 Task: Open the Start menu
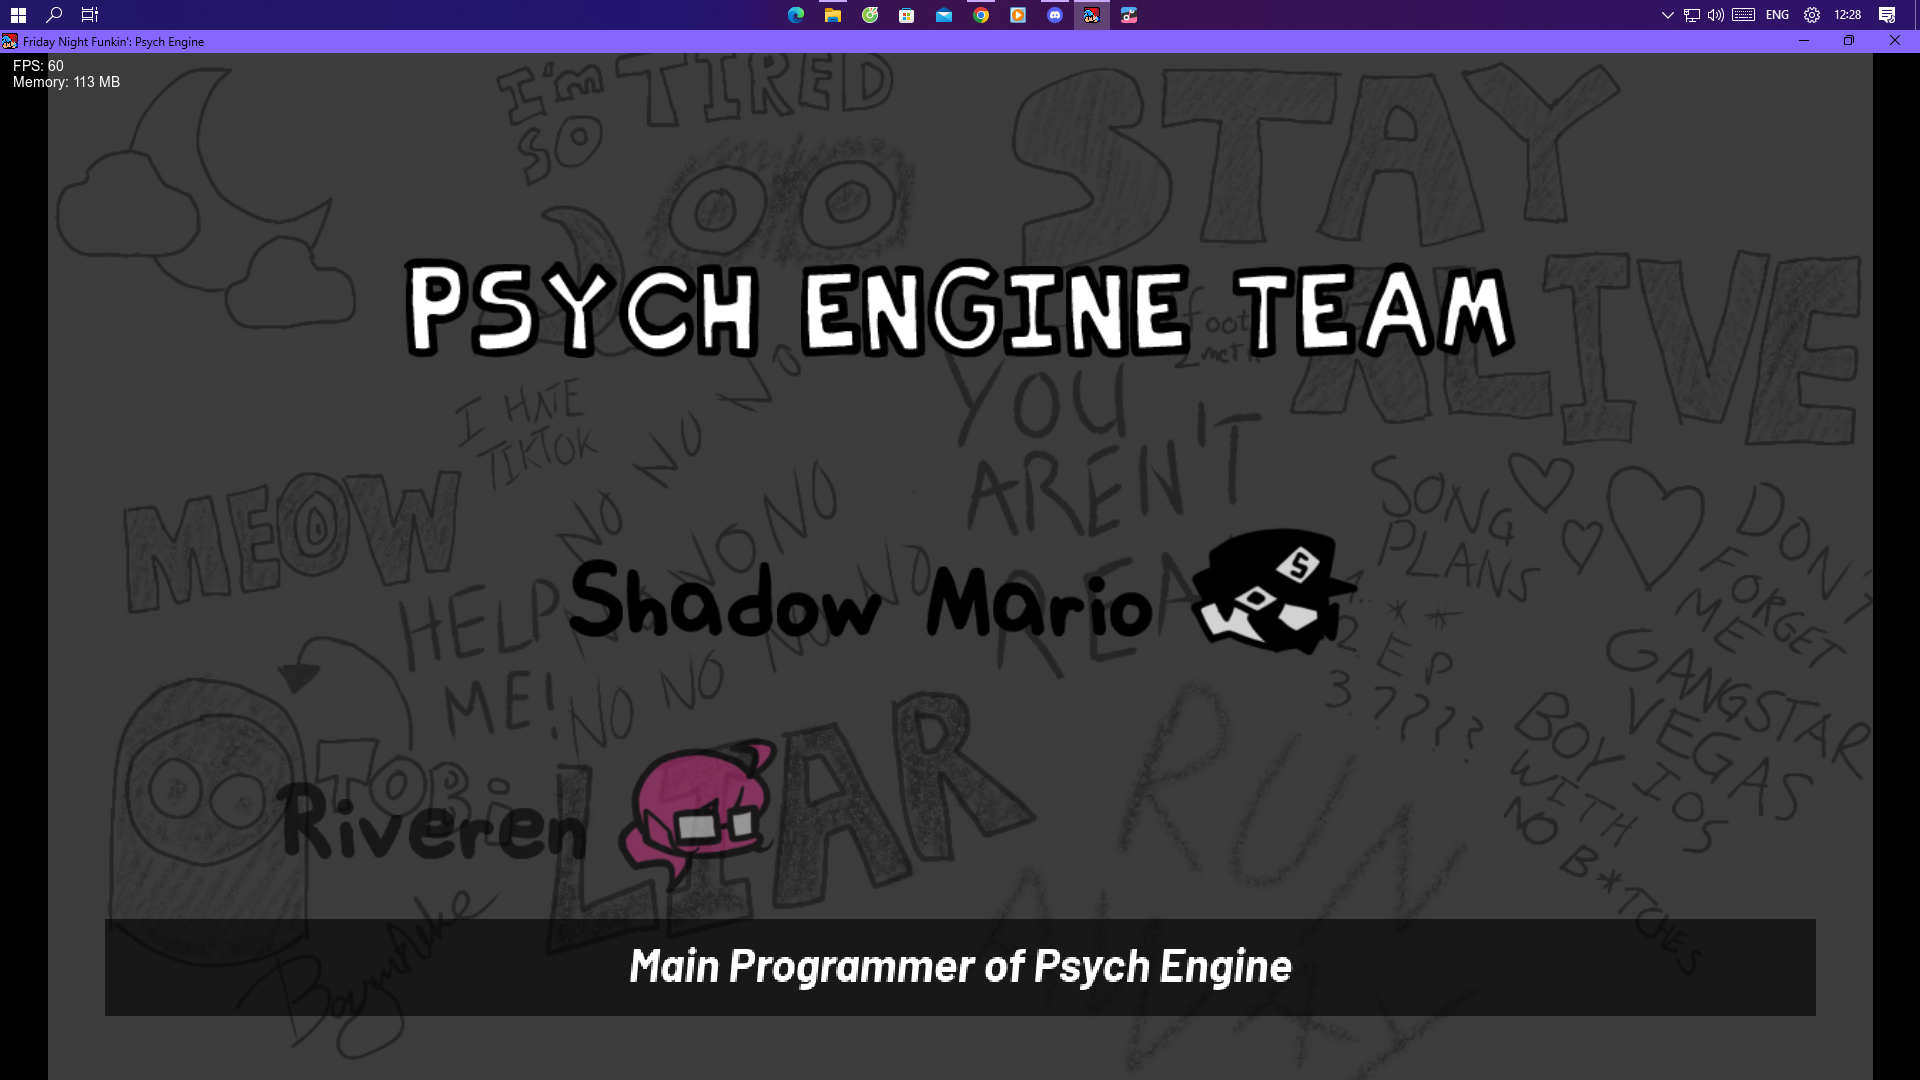coord(19,15)
